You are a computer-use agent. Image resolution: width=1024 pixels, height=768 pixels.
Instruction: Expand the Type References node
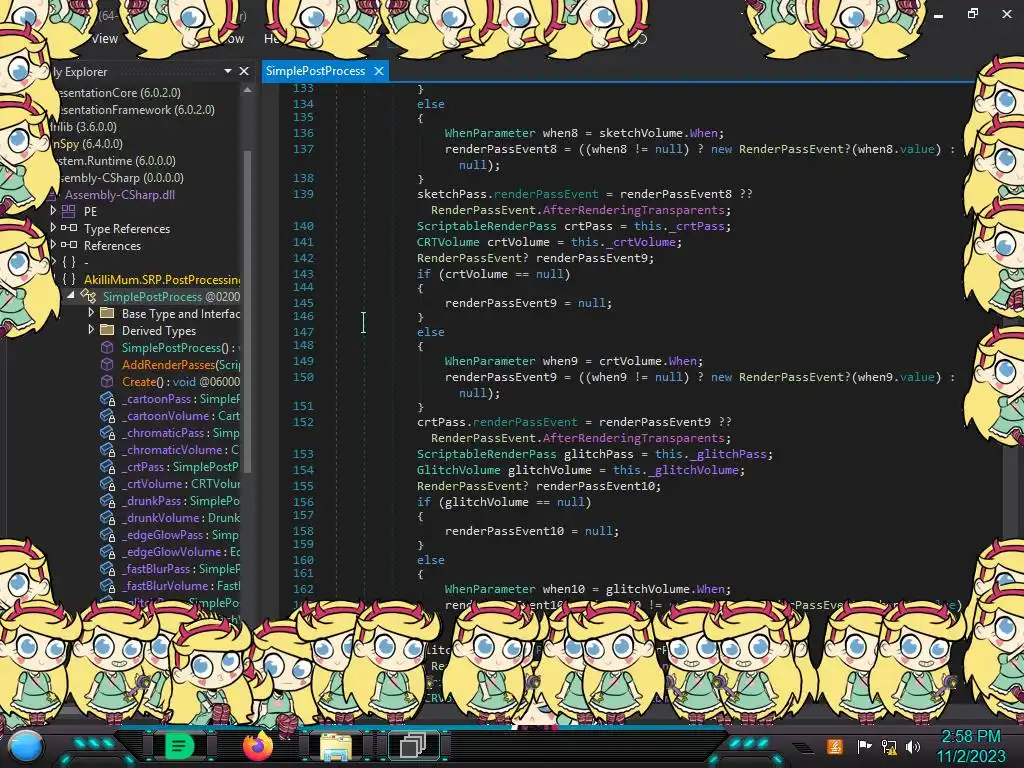pos(54,227)
